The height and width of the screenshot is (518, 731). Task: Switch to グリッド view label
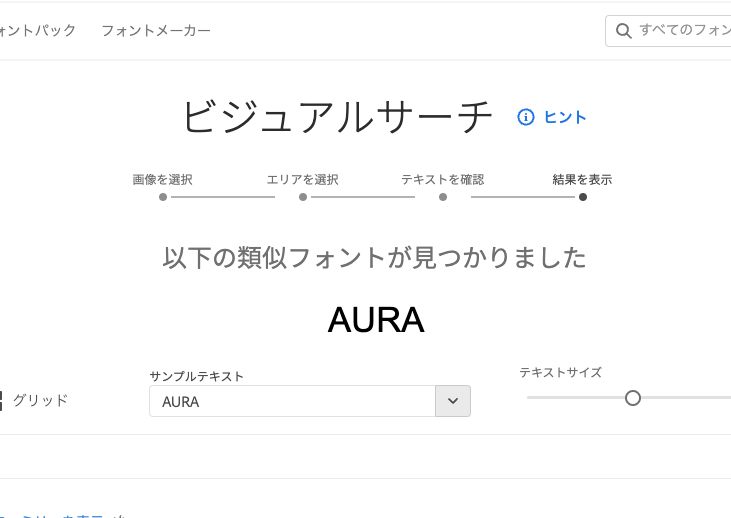[x=41, y=400]
